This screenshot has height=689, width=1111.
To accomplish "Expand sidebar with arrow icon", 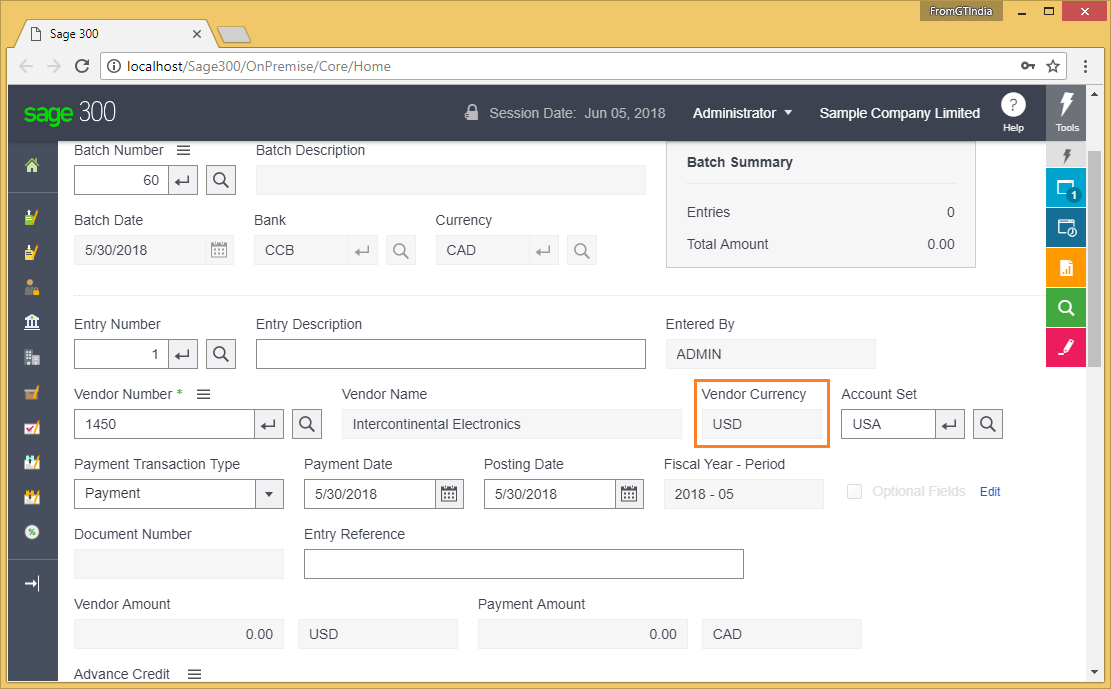I will click(32, 583).
